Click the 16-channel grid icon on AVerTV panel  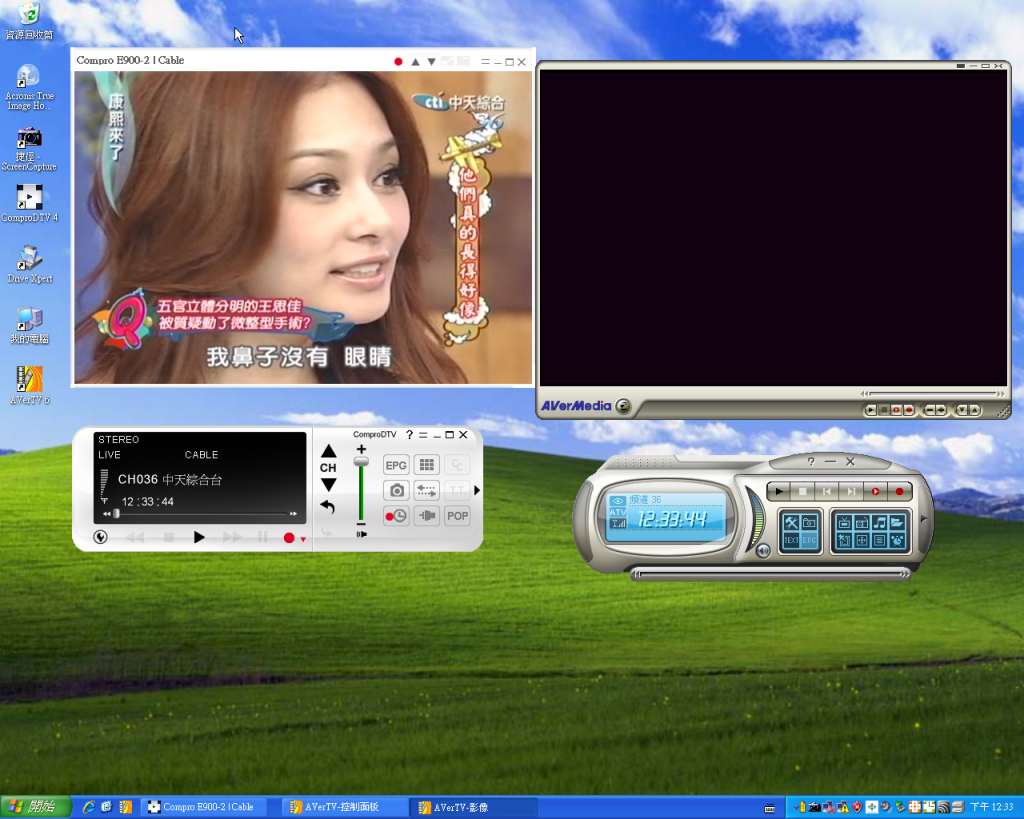(862, 540)
